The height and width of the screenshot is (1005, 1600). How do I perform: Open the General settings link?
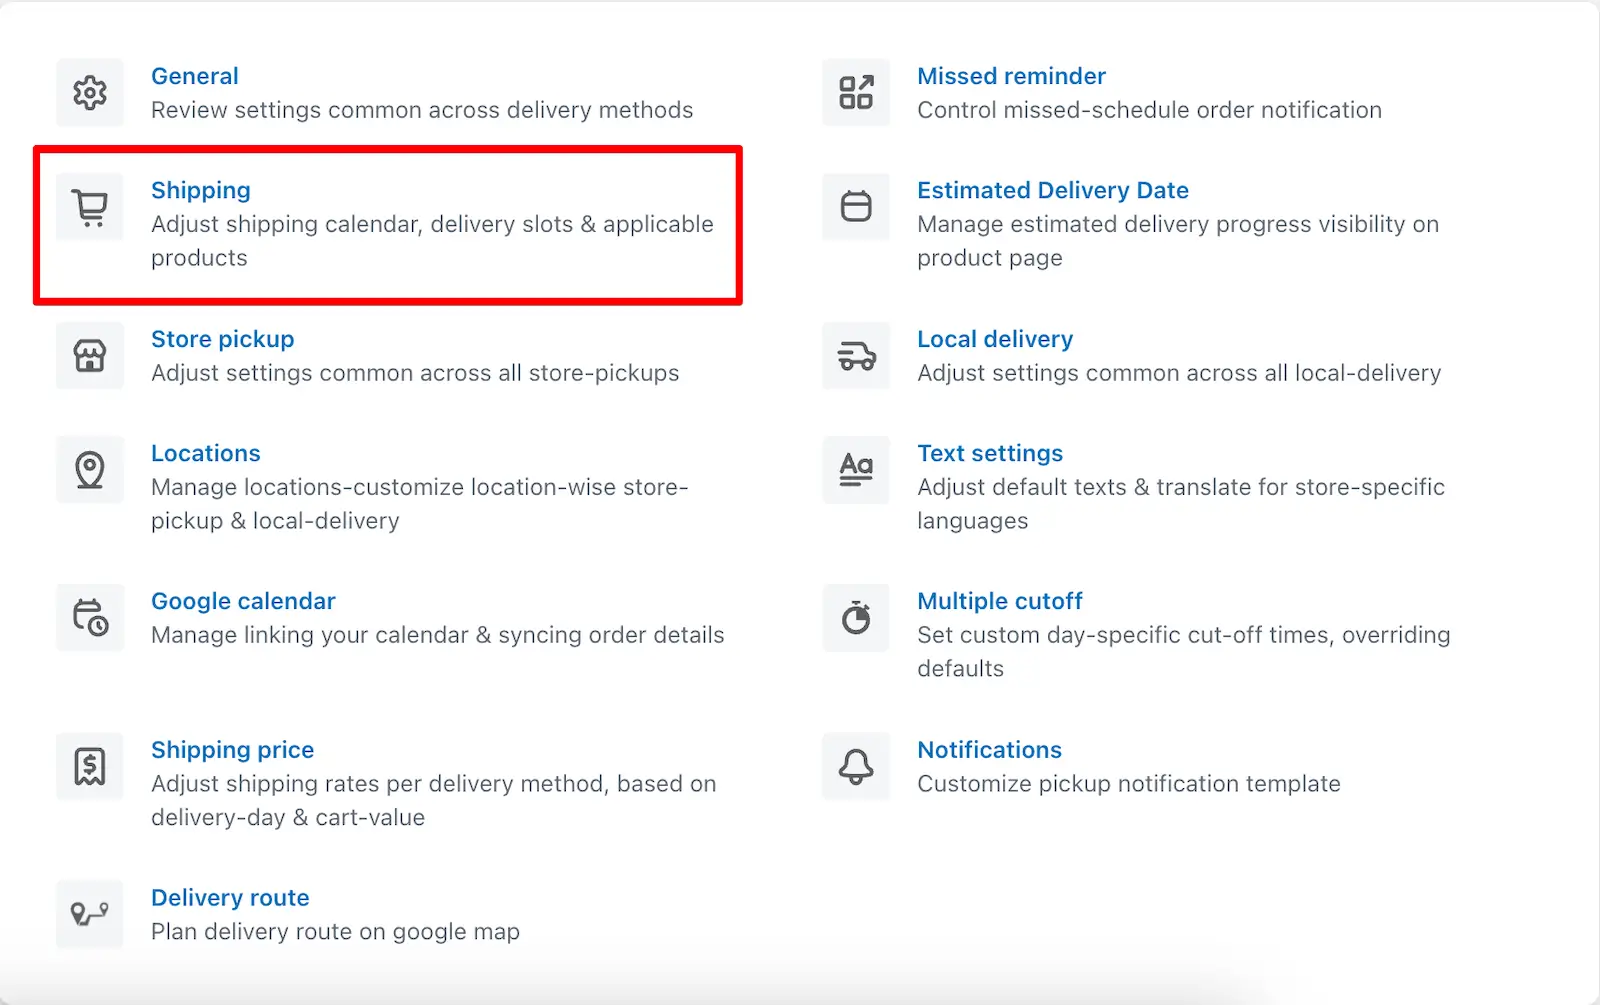195,76
